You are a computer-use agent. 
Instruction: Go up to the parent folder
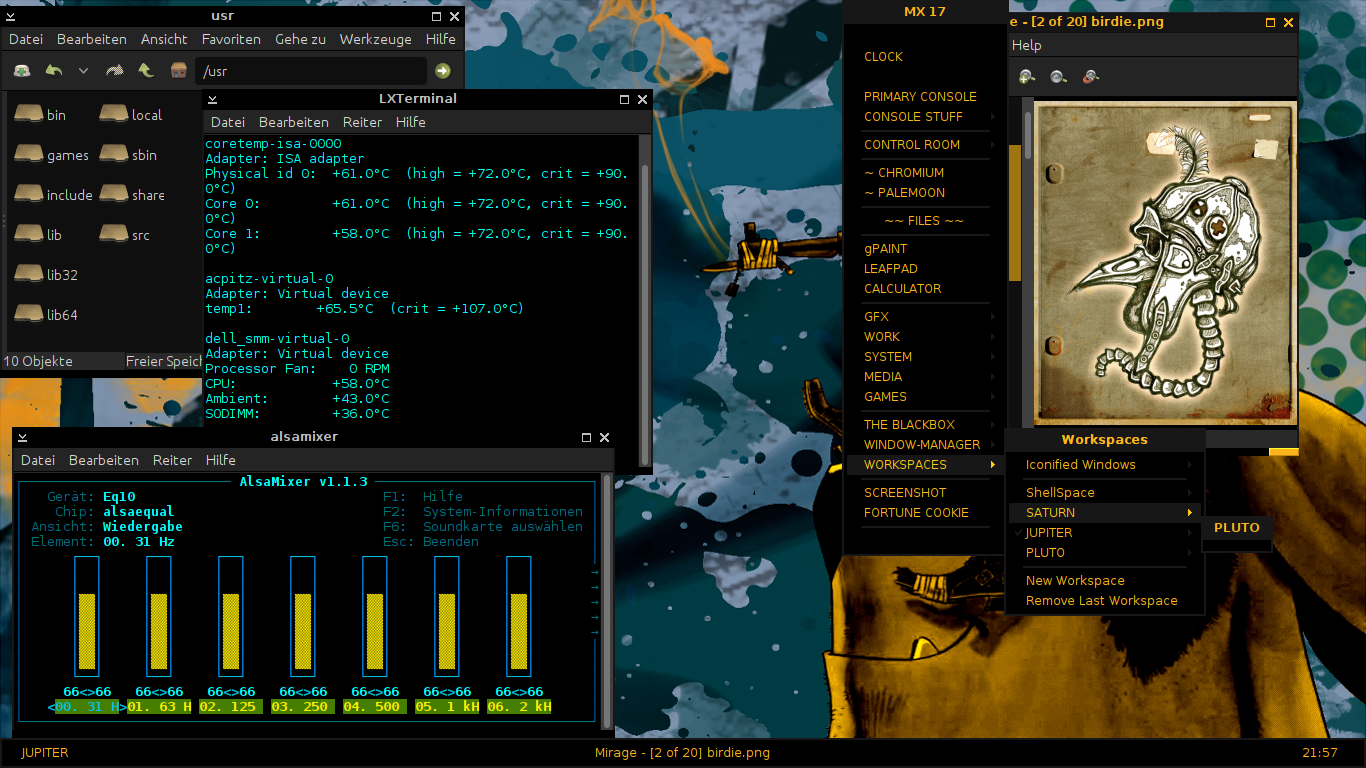[x=145, y=70]
